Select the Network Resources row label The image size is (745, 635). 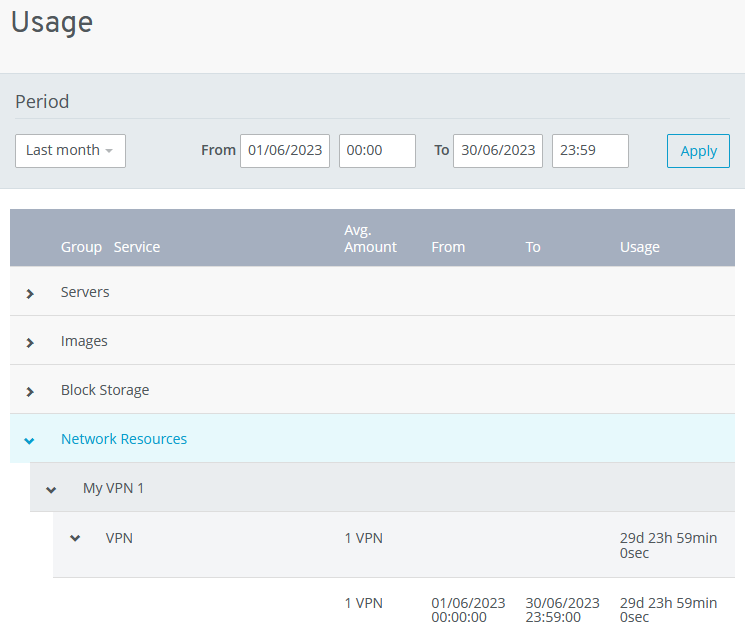(124, 439)
